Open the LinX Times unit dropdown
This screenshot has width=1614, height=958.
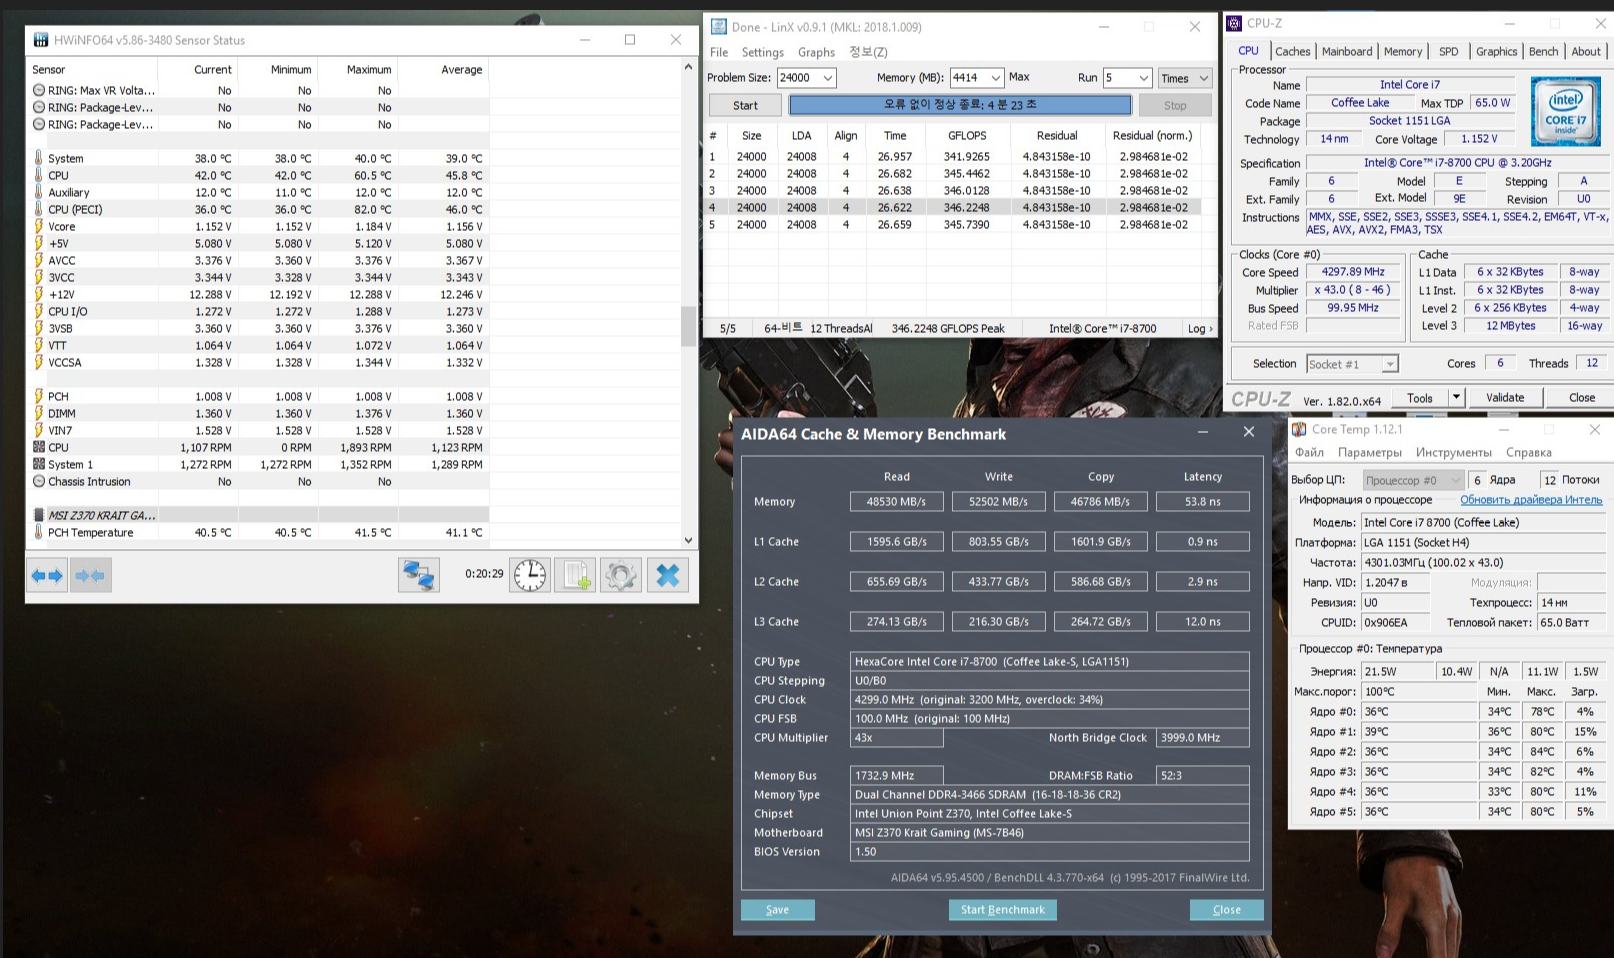click(x=1185, y=78)
